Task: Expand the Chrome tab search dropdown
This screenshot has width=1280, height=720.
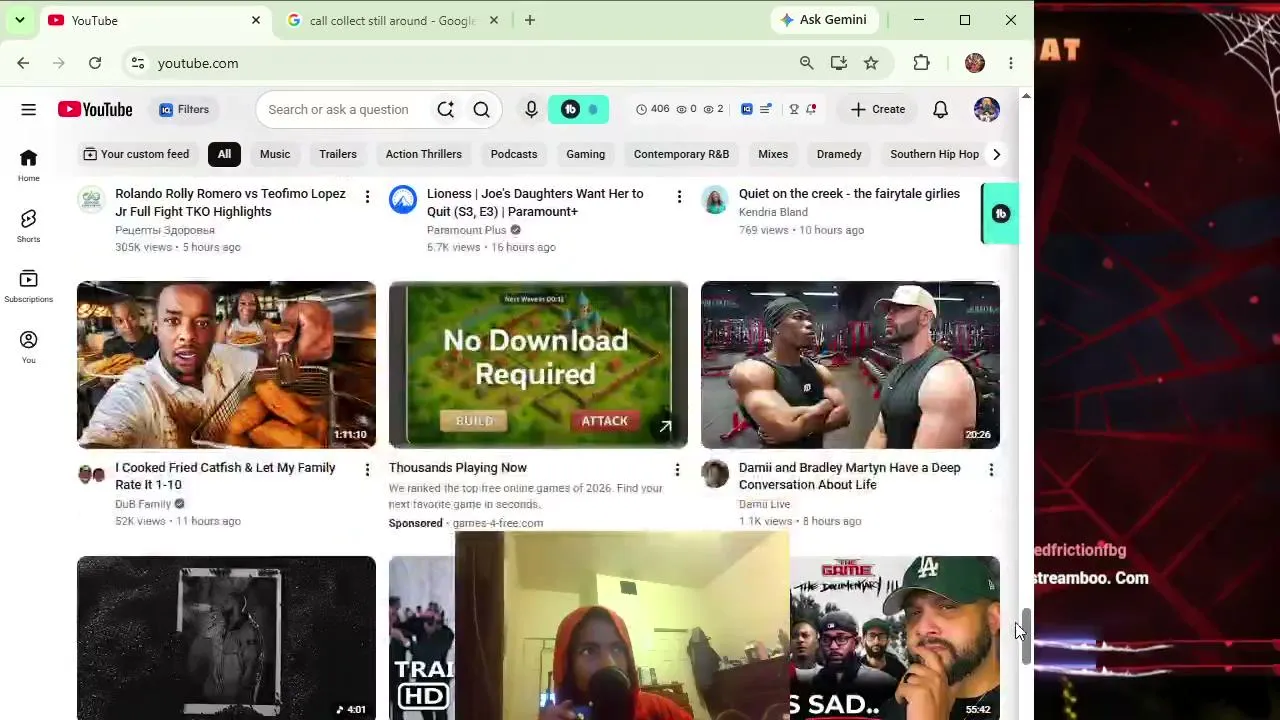Action: [19, 20]
